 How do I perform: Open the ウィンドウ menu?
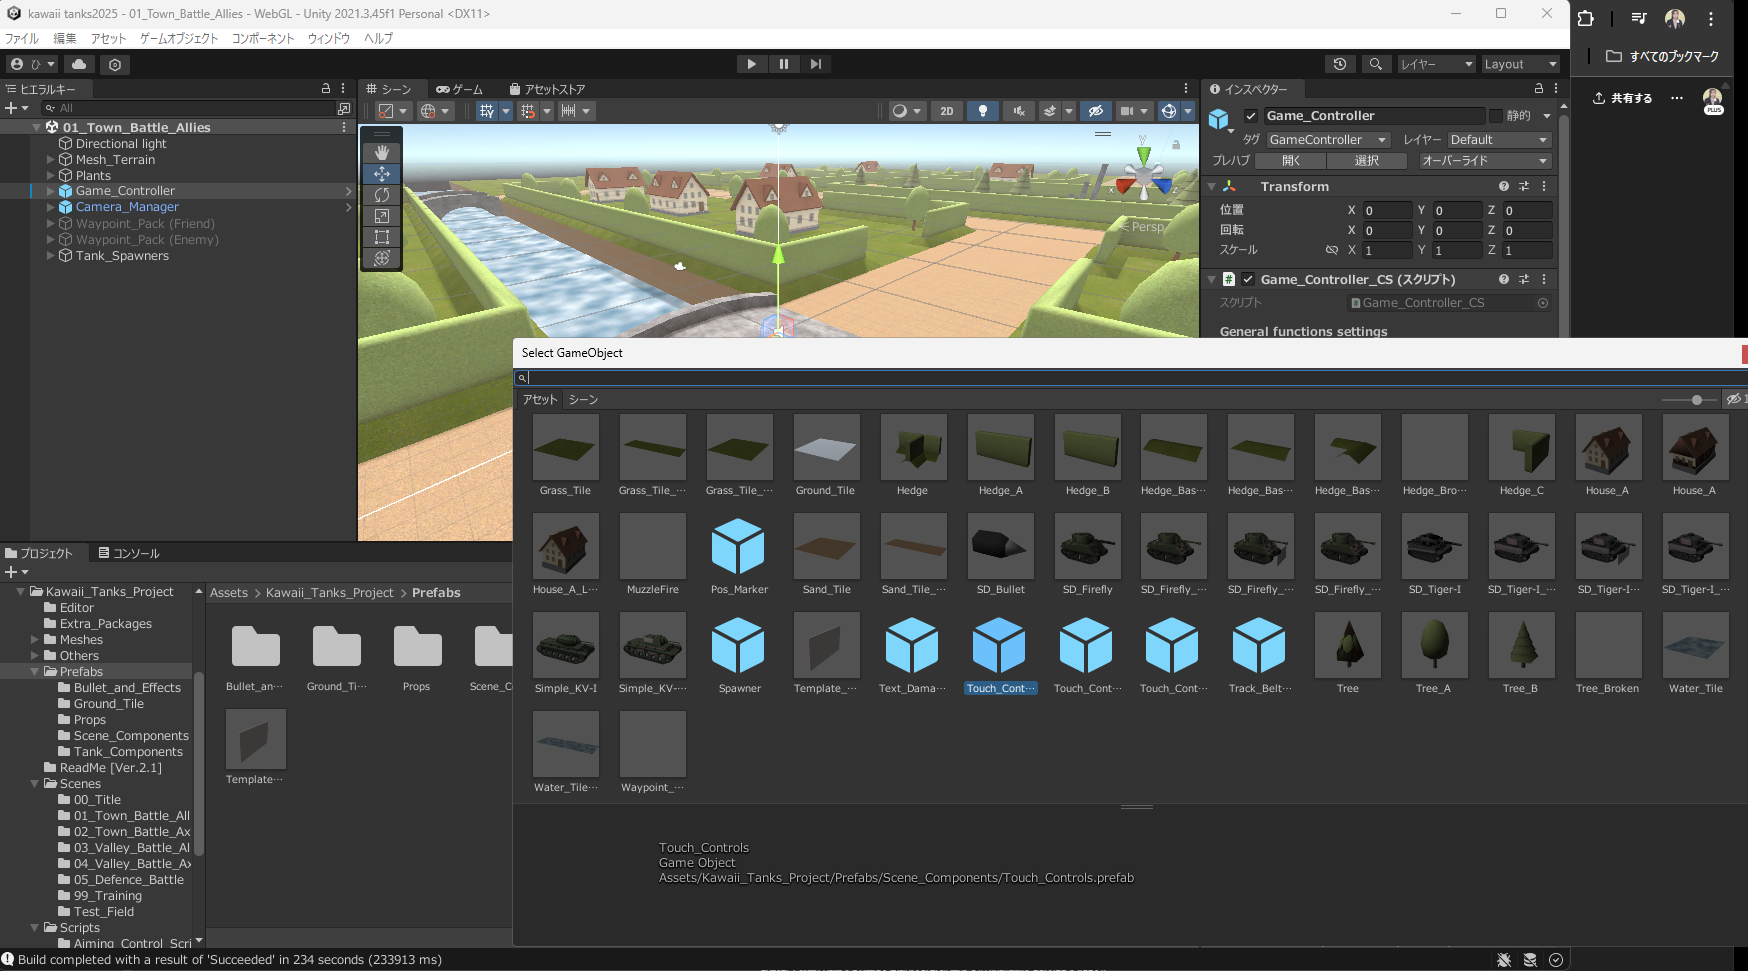(x=328, y=38)
